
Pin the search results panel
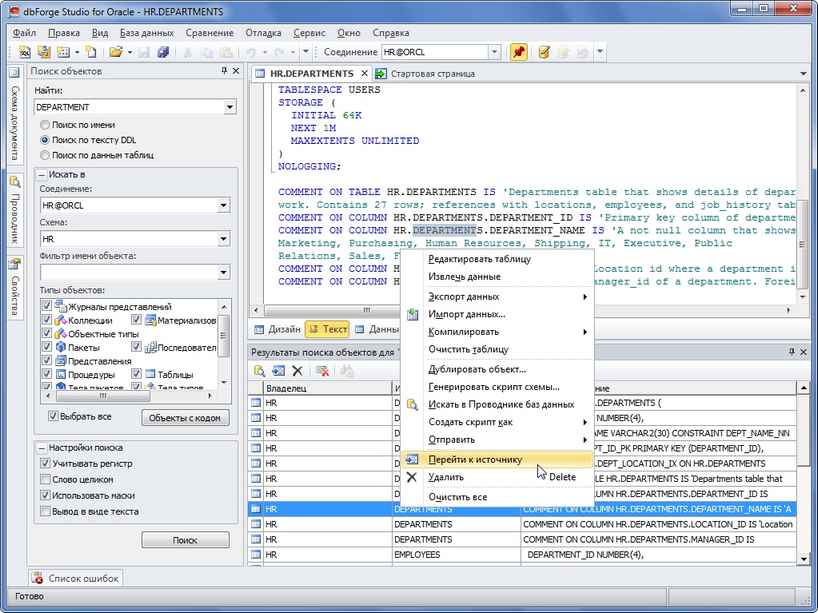tap(792, 352)
